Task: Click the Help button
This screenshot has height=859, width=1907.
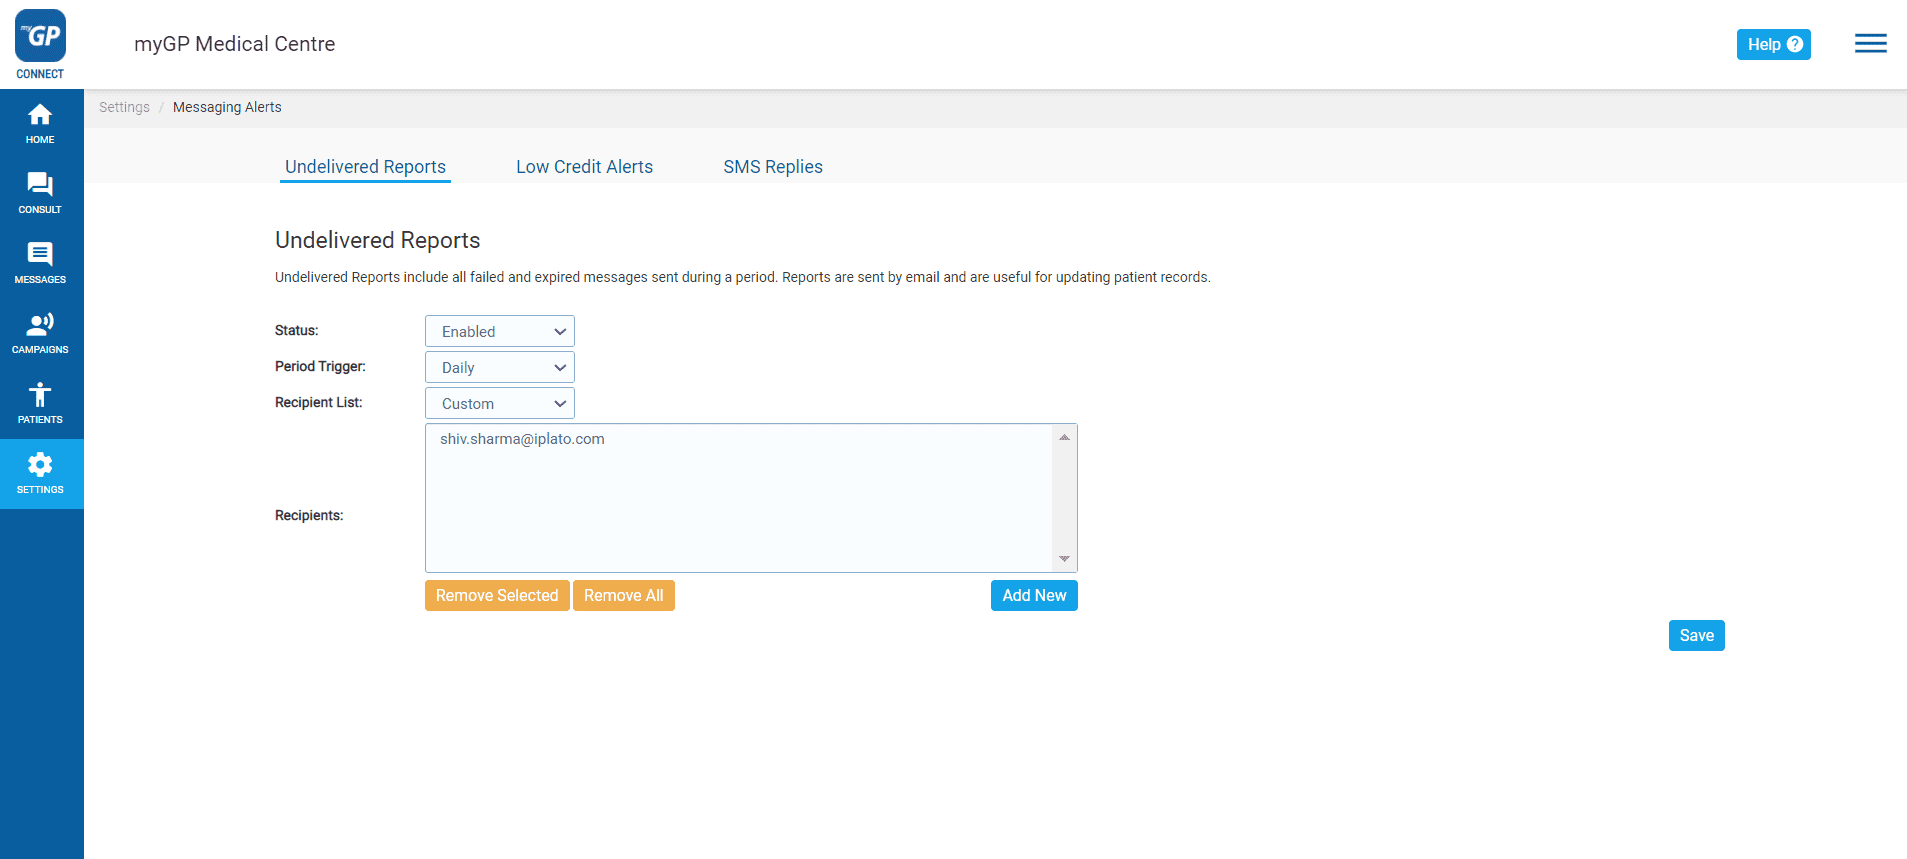Action: (x=1773, y=44)
